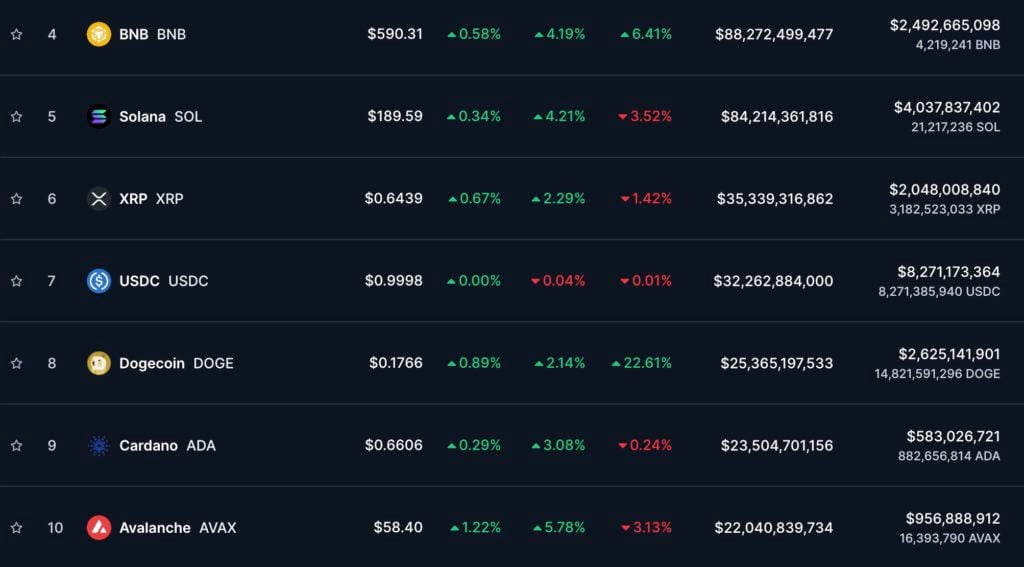1024x567 pixels.
Task: Favorite Dogecoin with its star
Action: point(16,363)
